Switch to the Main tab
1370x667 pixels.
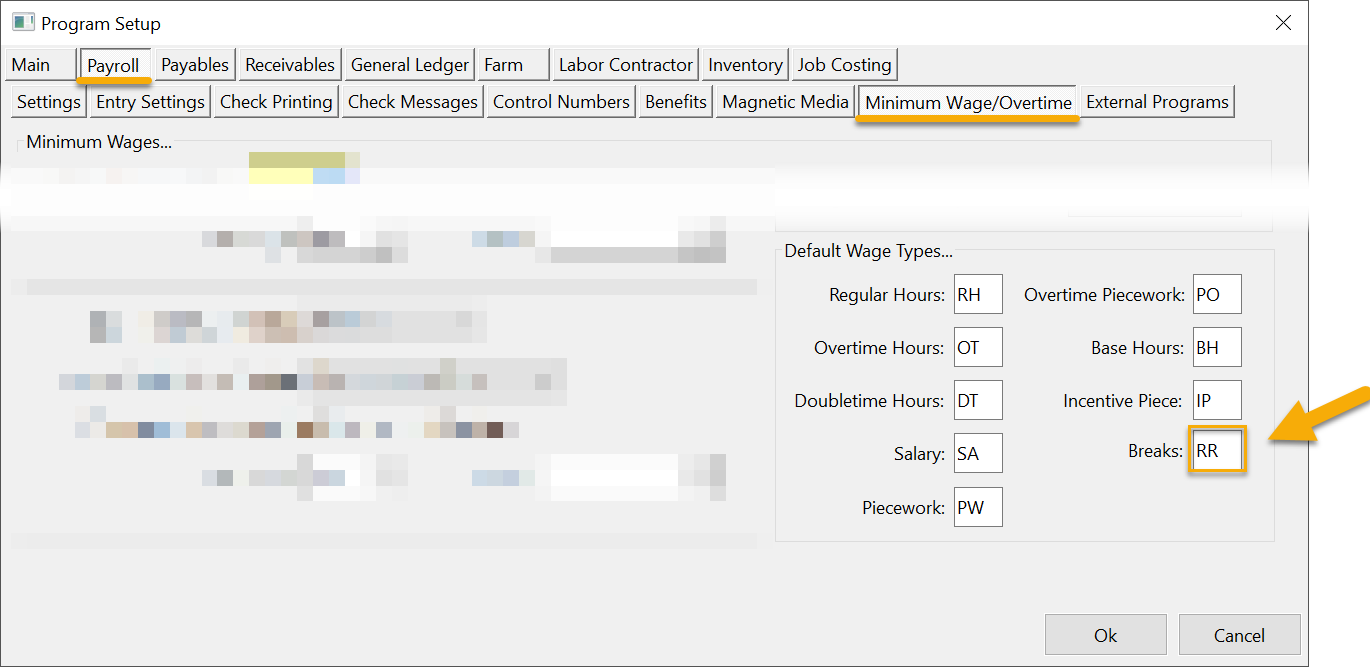(x=40, y=65)
